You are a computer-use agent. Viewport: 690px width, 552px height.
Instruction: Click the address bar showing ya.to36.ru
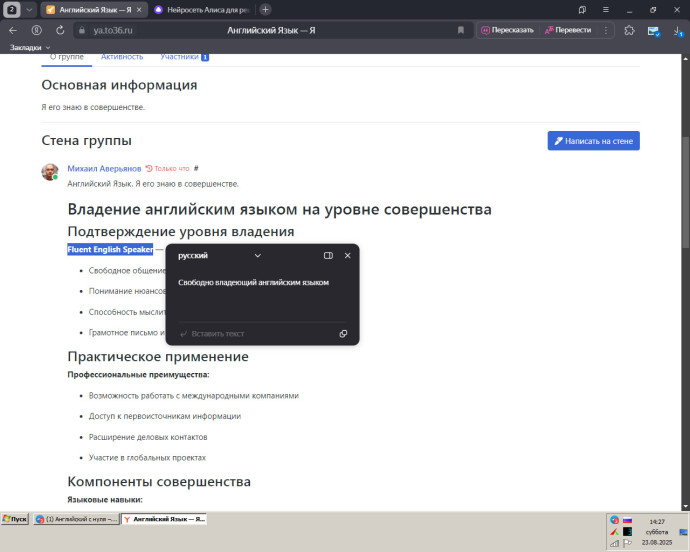[273, 30]
